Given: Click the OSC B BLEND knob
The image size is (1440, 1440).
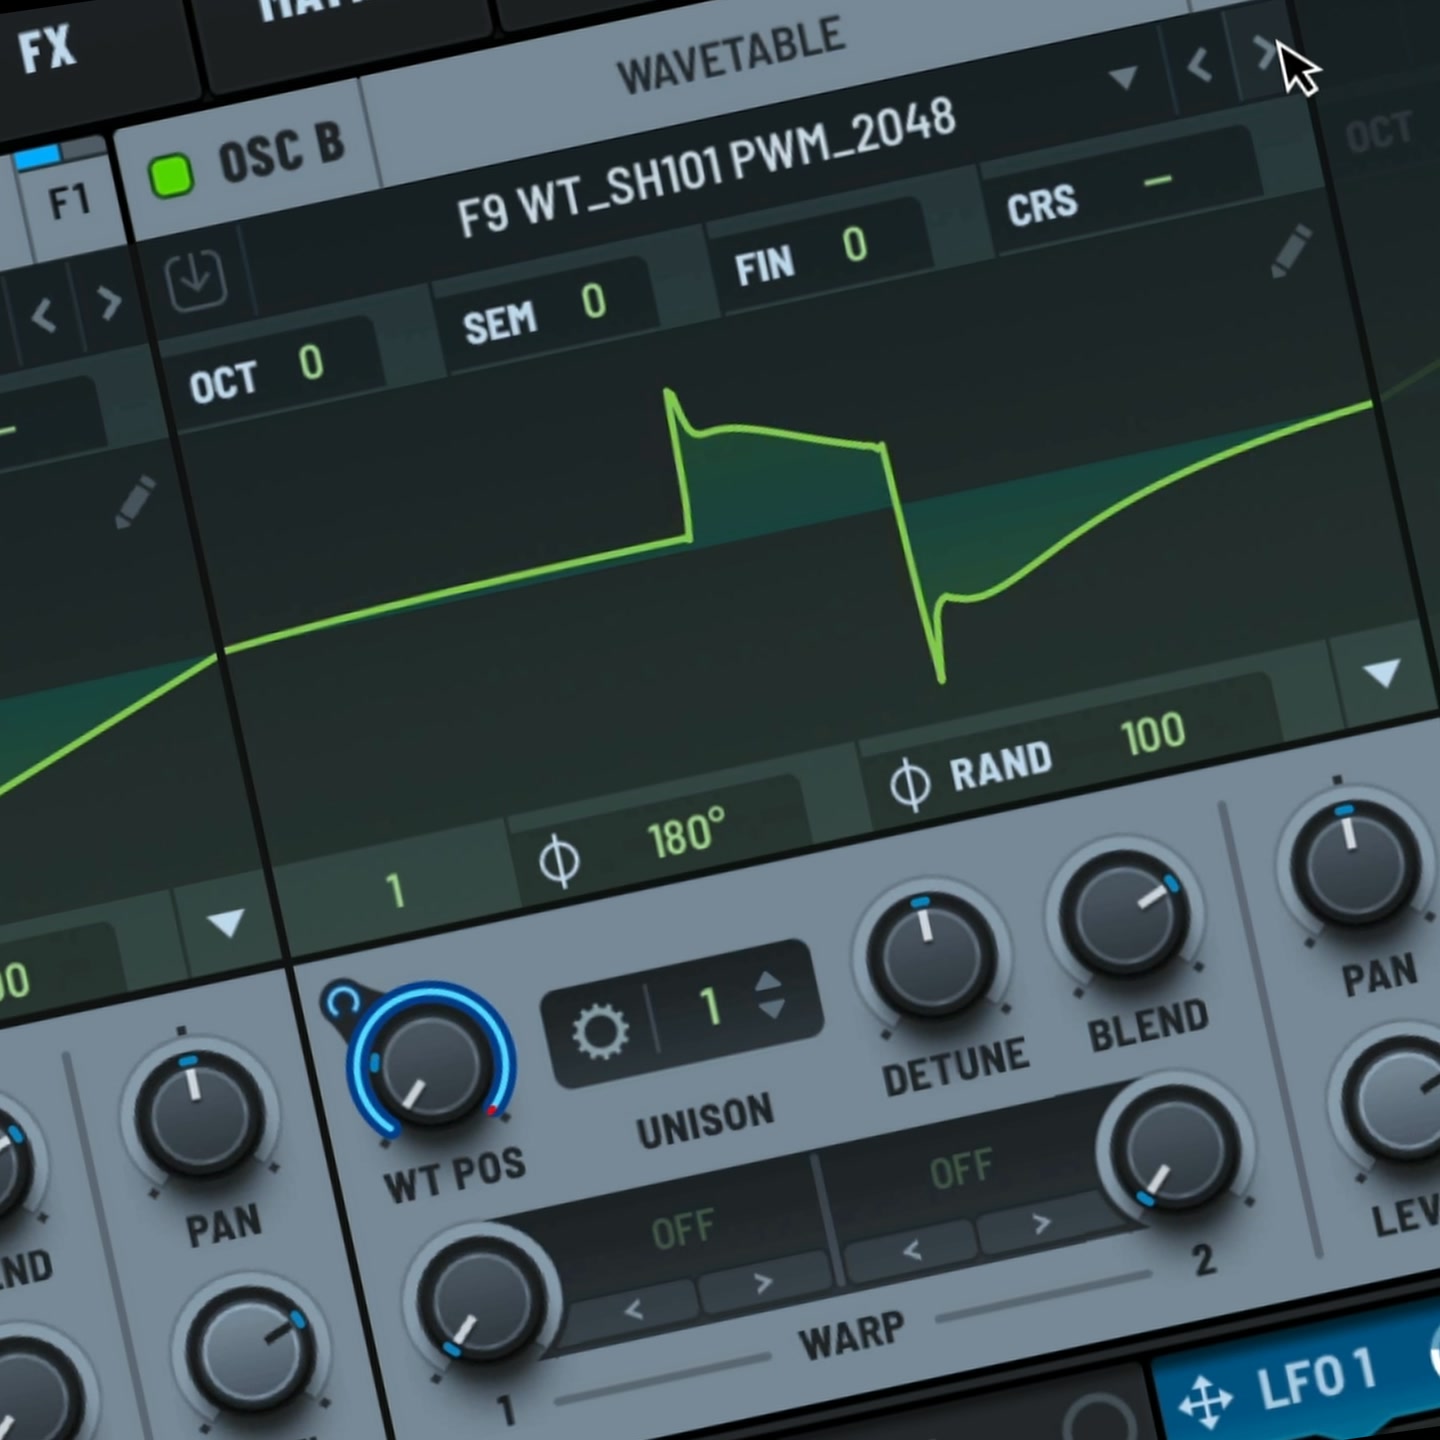Looking at the screenshot, I should pos(1124,914).
